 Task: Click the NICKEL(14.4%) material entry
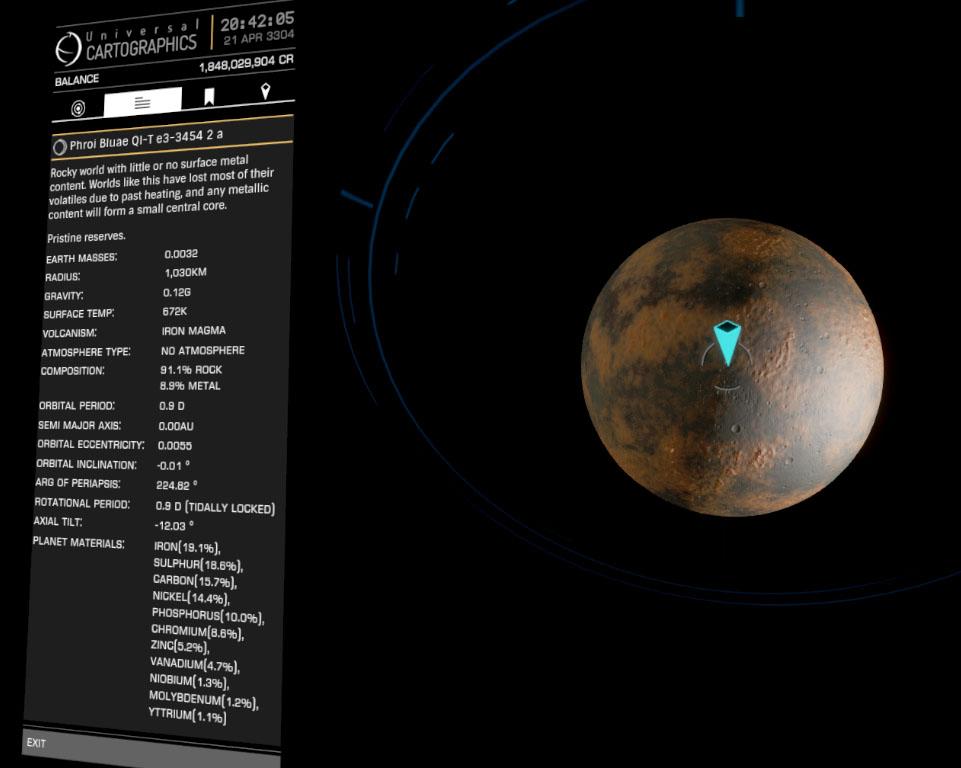(x=191, y=598)
